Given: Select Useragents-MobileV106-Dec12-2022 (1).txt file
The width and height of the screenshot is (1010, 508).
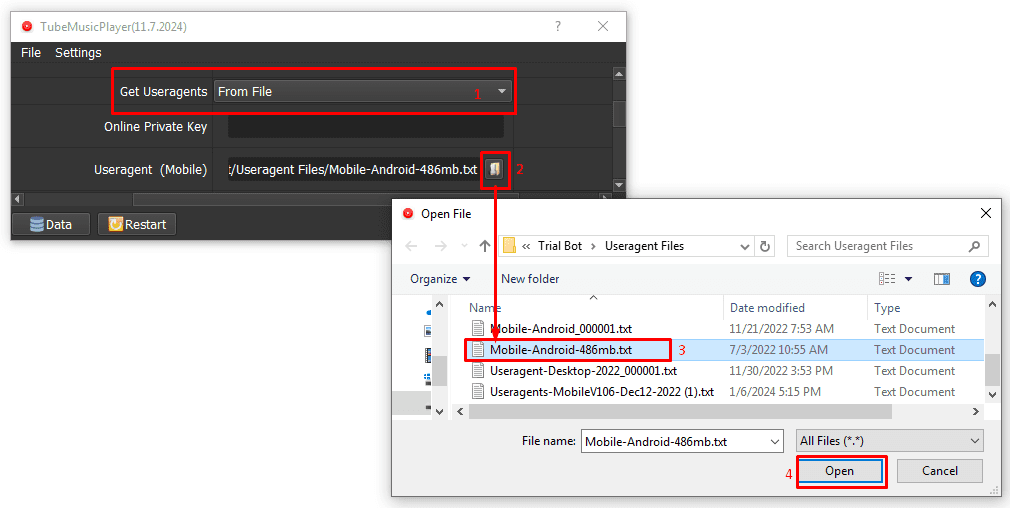Looking at the screenshot, I should pos(602,391).
